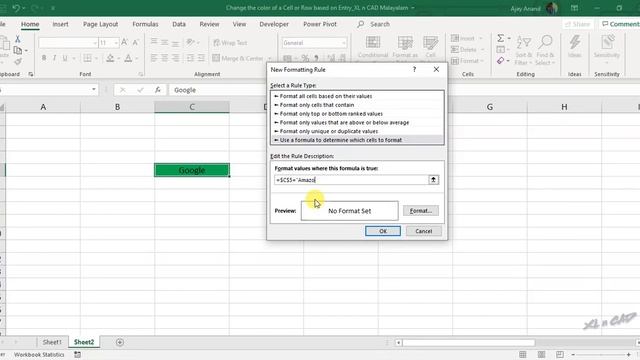Image resolution: width=640 pixels, height=360 pixels.
Task: Open the View ribbon tab
Action: pos(239,24)
